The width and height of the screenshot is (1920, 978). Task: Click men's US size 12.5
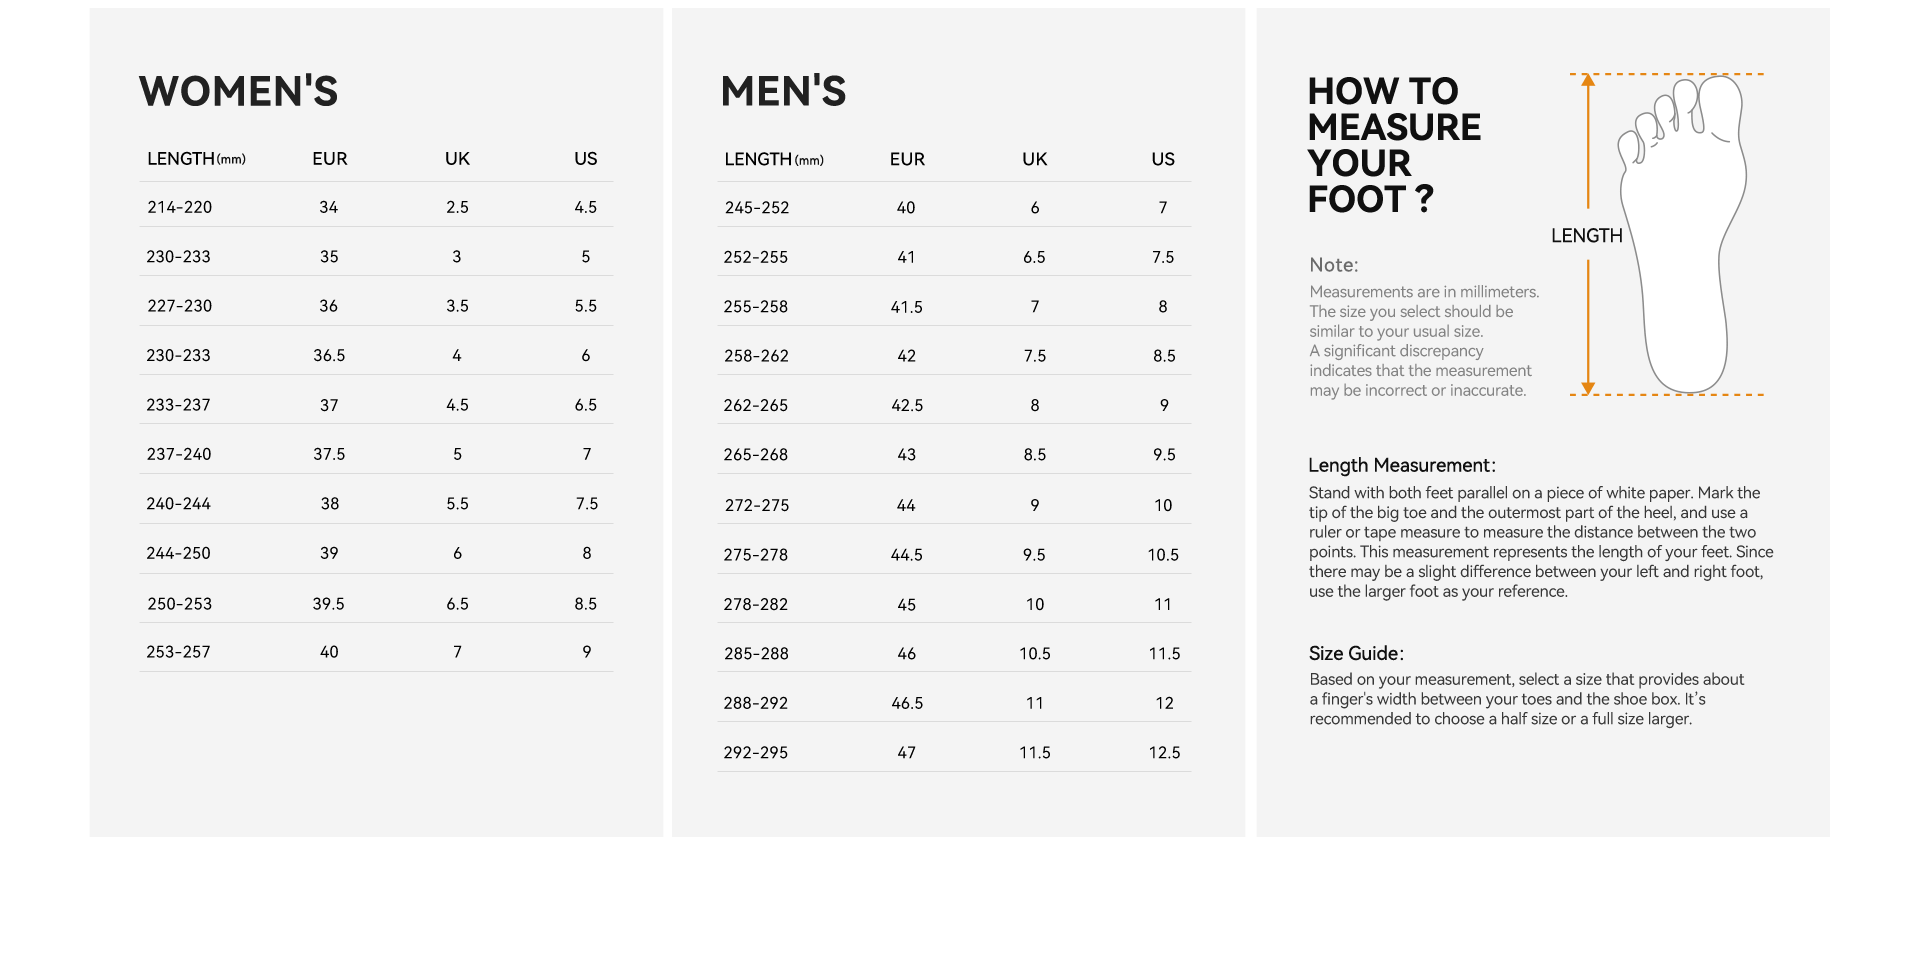click(1164, 753)
